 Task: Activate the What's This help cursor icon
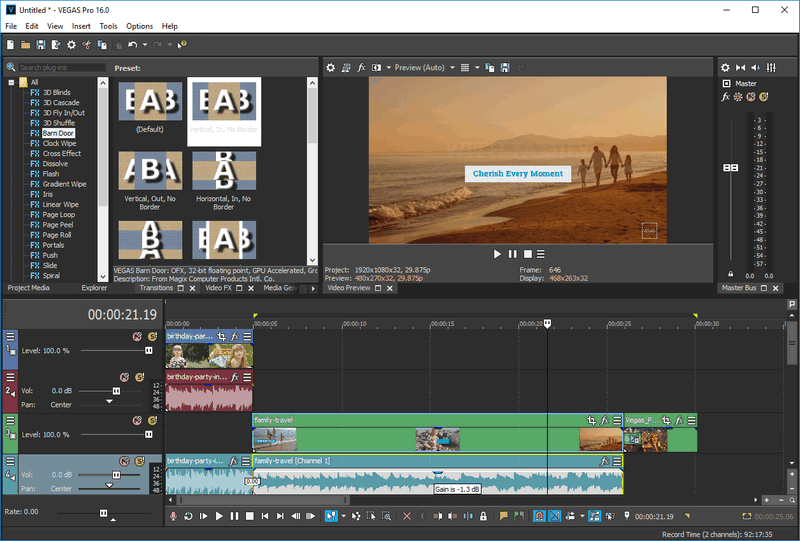click(x=182, y=45)
